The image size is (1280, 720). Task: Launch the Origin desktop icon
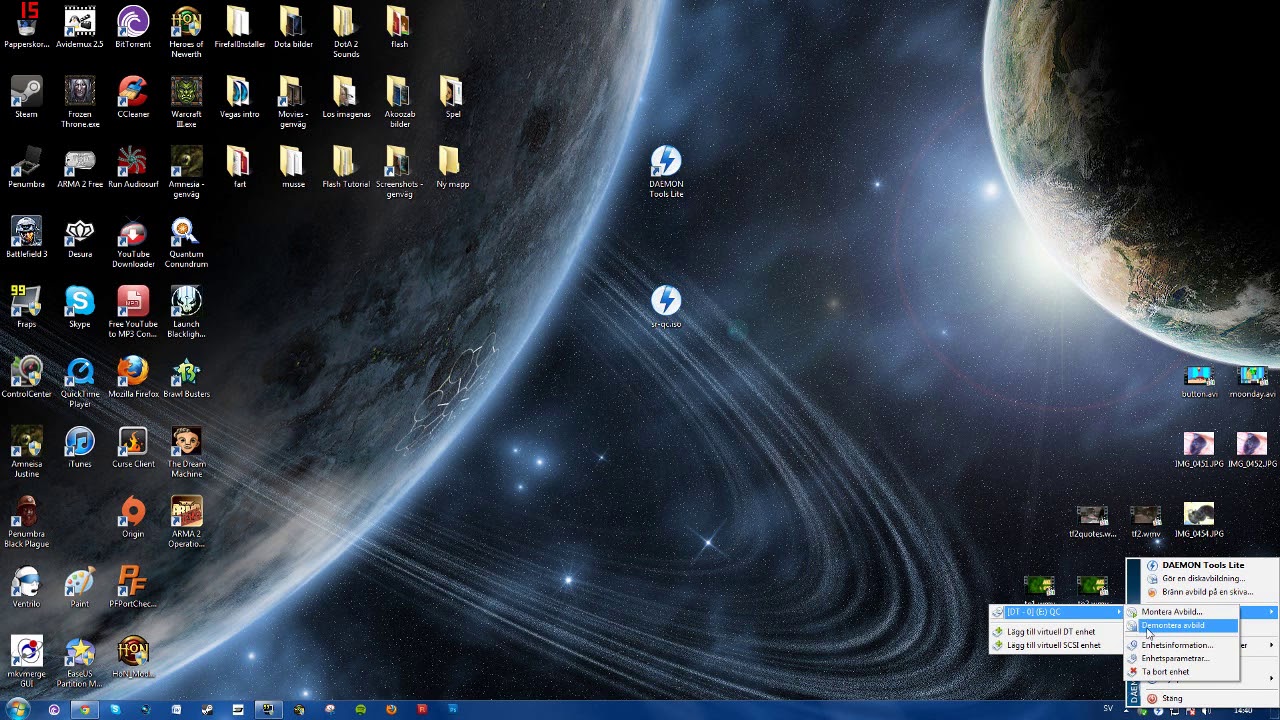pos(133,517)
